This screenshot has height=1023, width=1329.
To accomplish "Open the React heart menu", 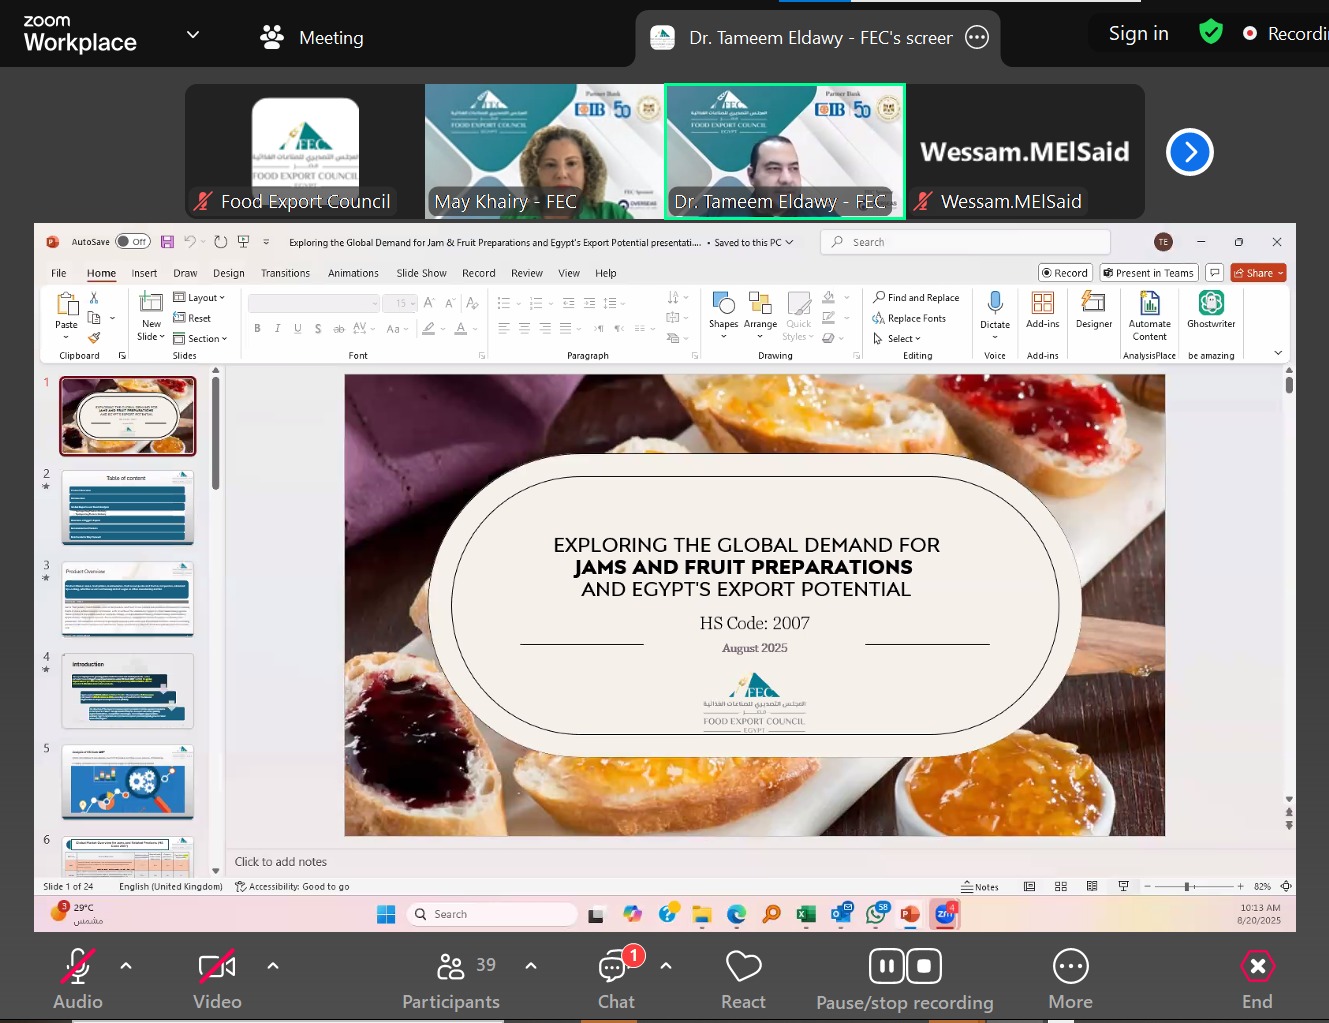I will tap(743, 980).
